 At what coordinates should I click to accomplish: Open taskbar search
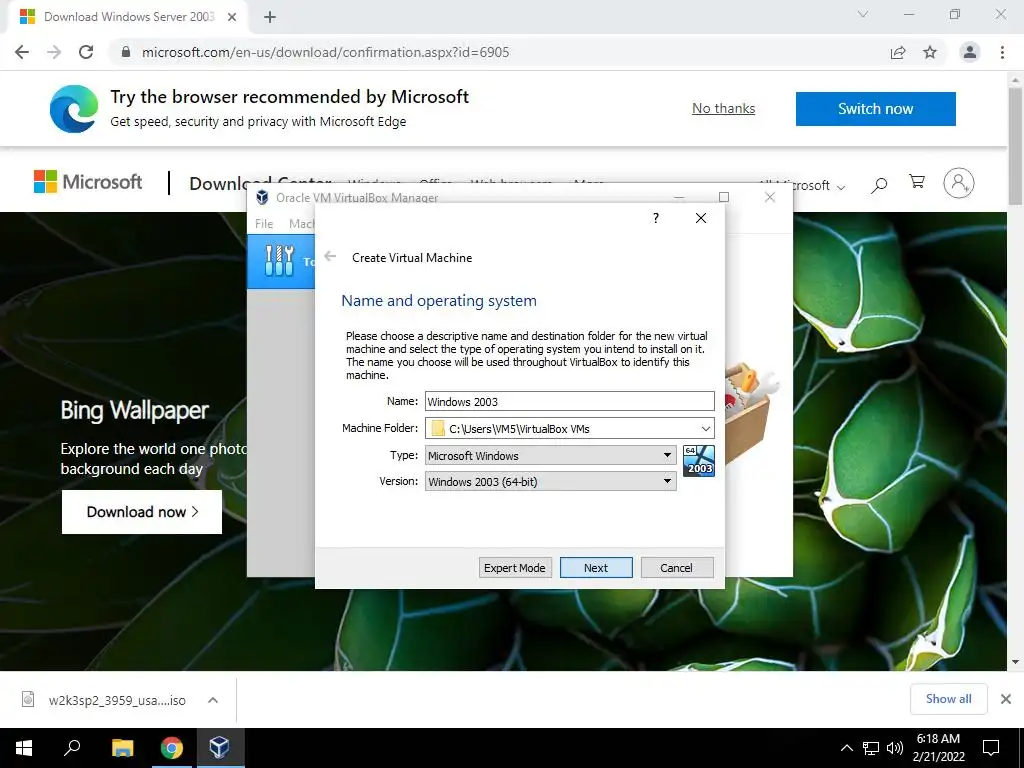coord(72,748)
